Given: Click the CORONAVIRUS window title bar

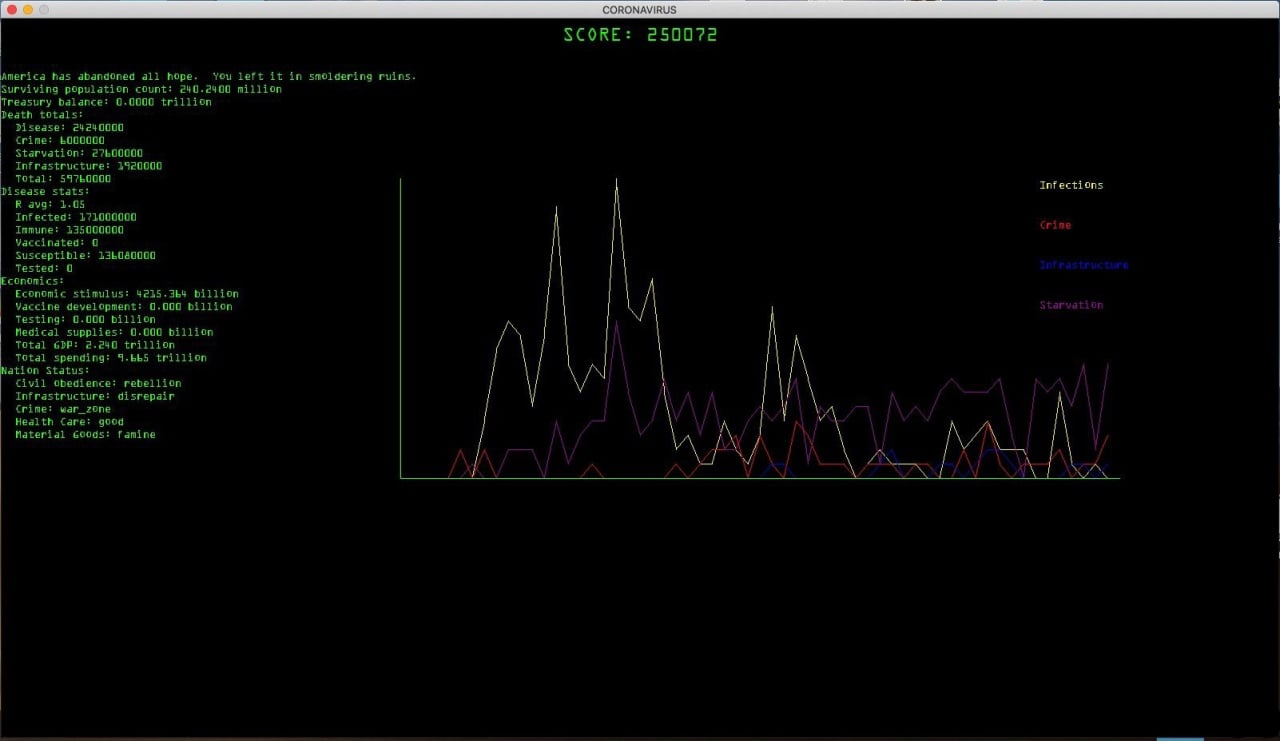Looking at the screenshot, I should 640,9.
